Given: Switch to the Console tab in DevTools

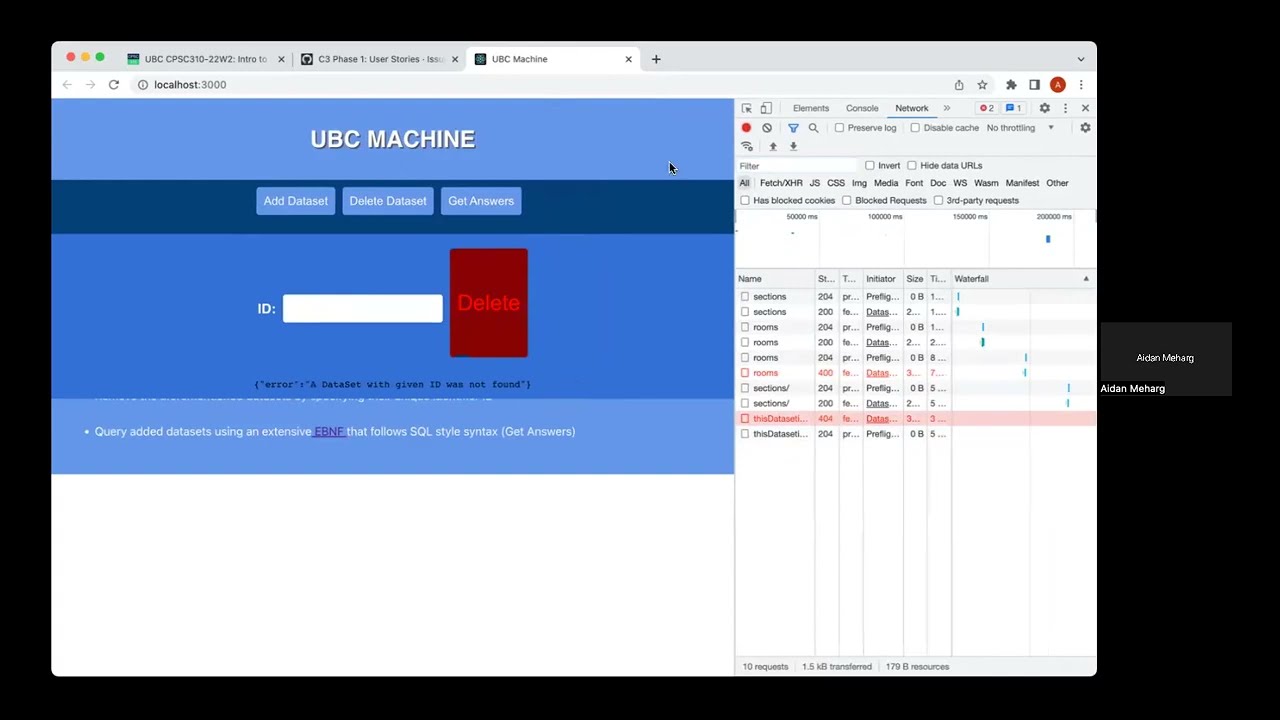Looking at the screenshot, I should (862, 108).
